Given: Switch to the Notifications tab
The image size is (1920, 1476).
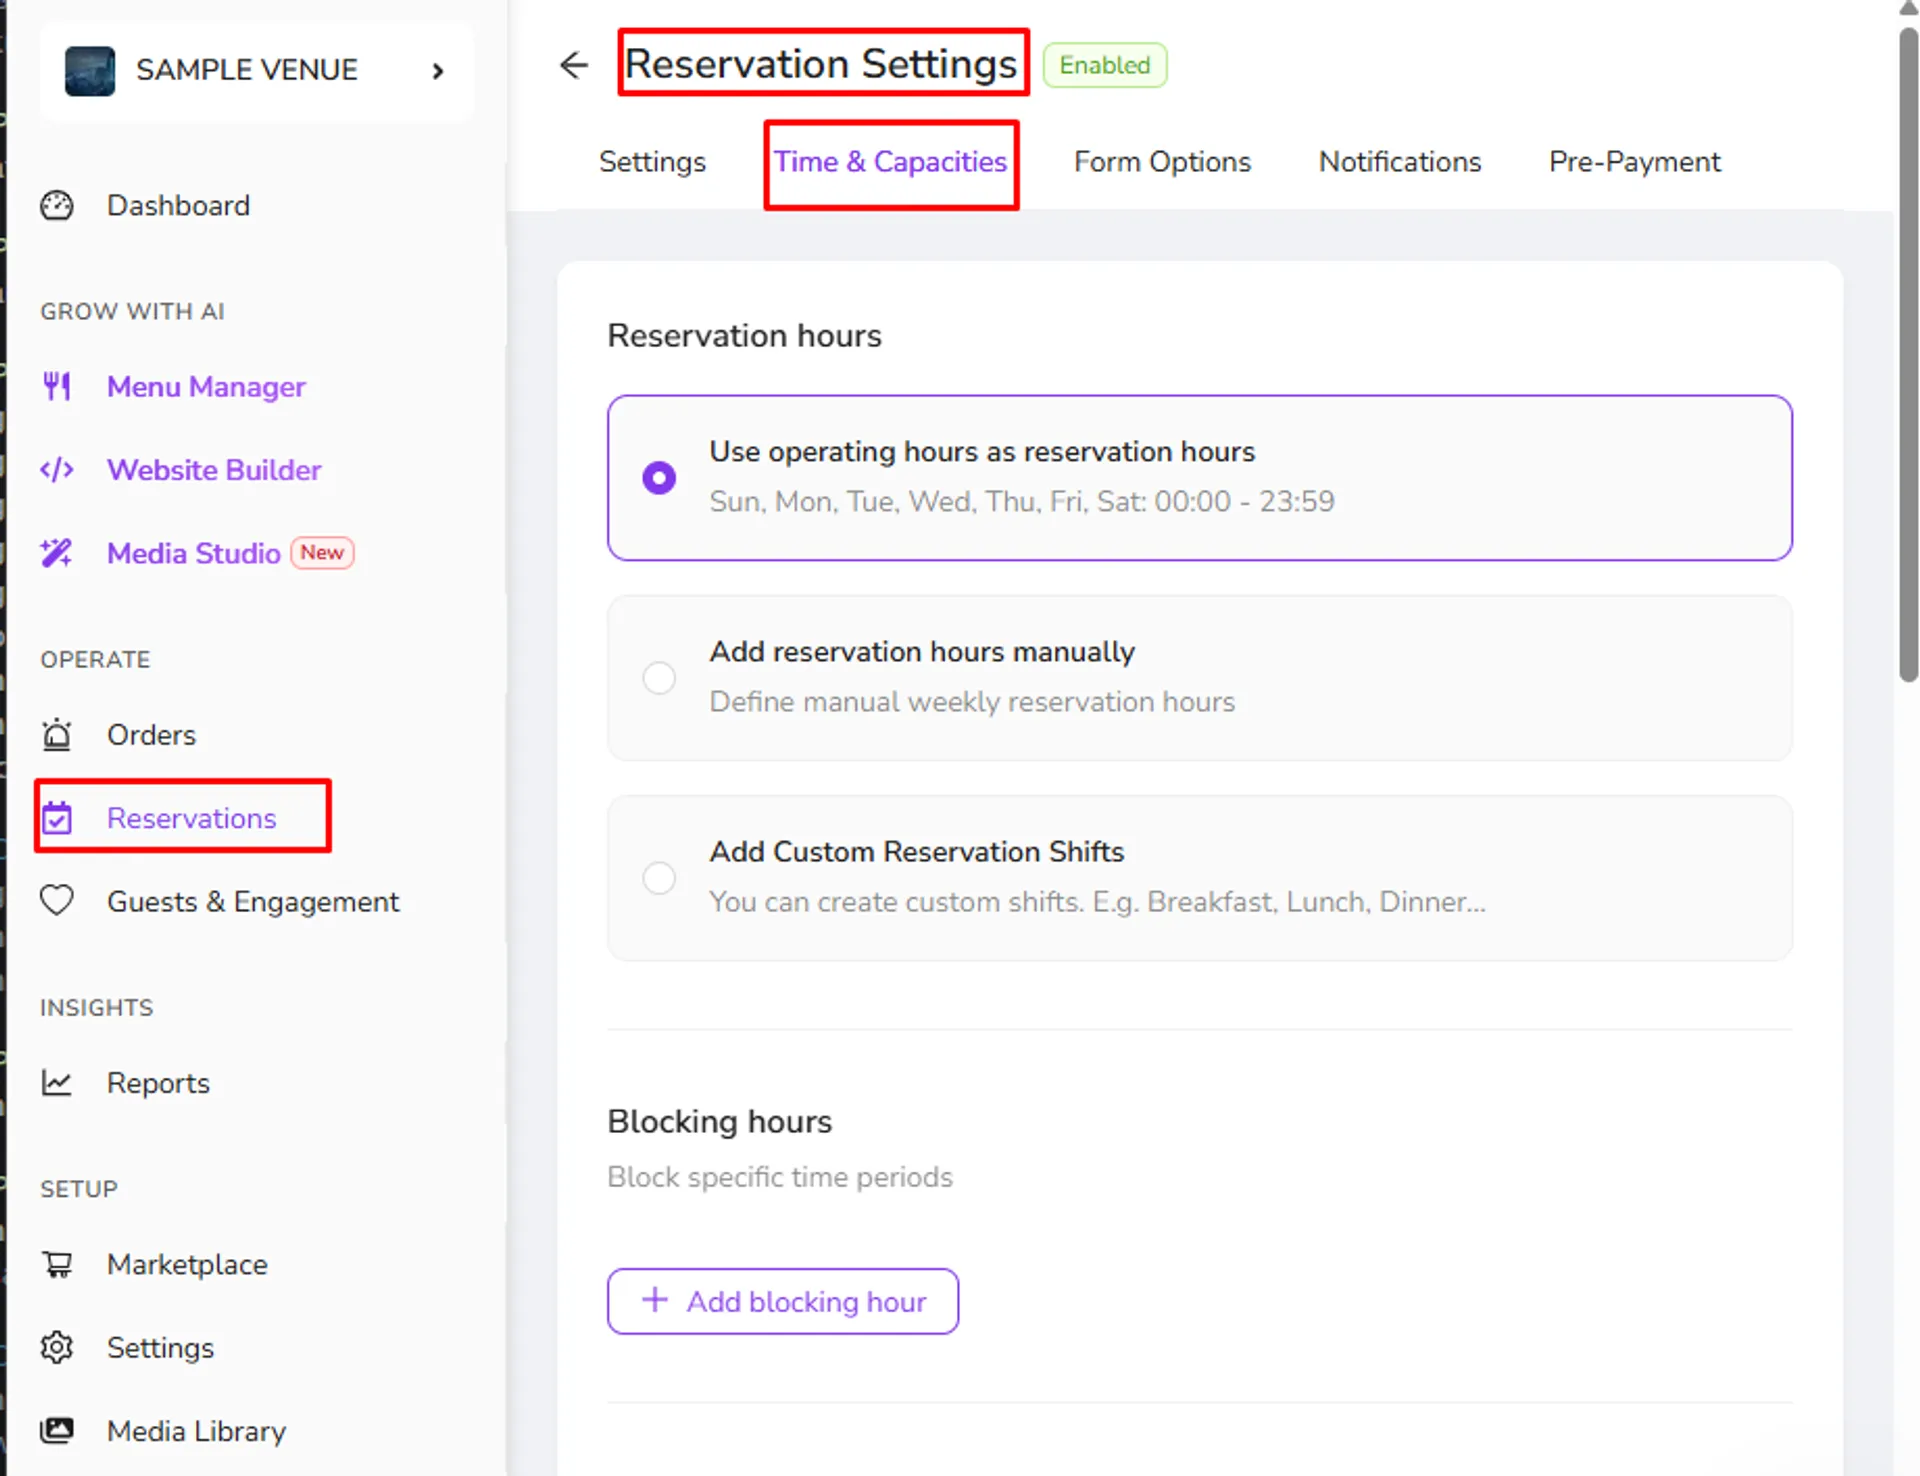Looking at the screenshot, I should [x=1400, y=161].
